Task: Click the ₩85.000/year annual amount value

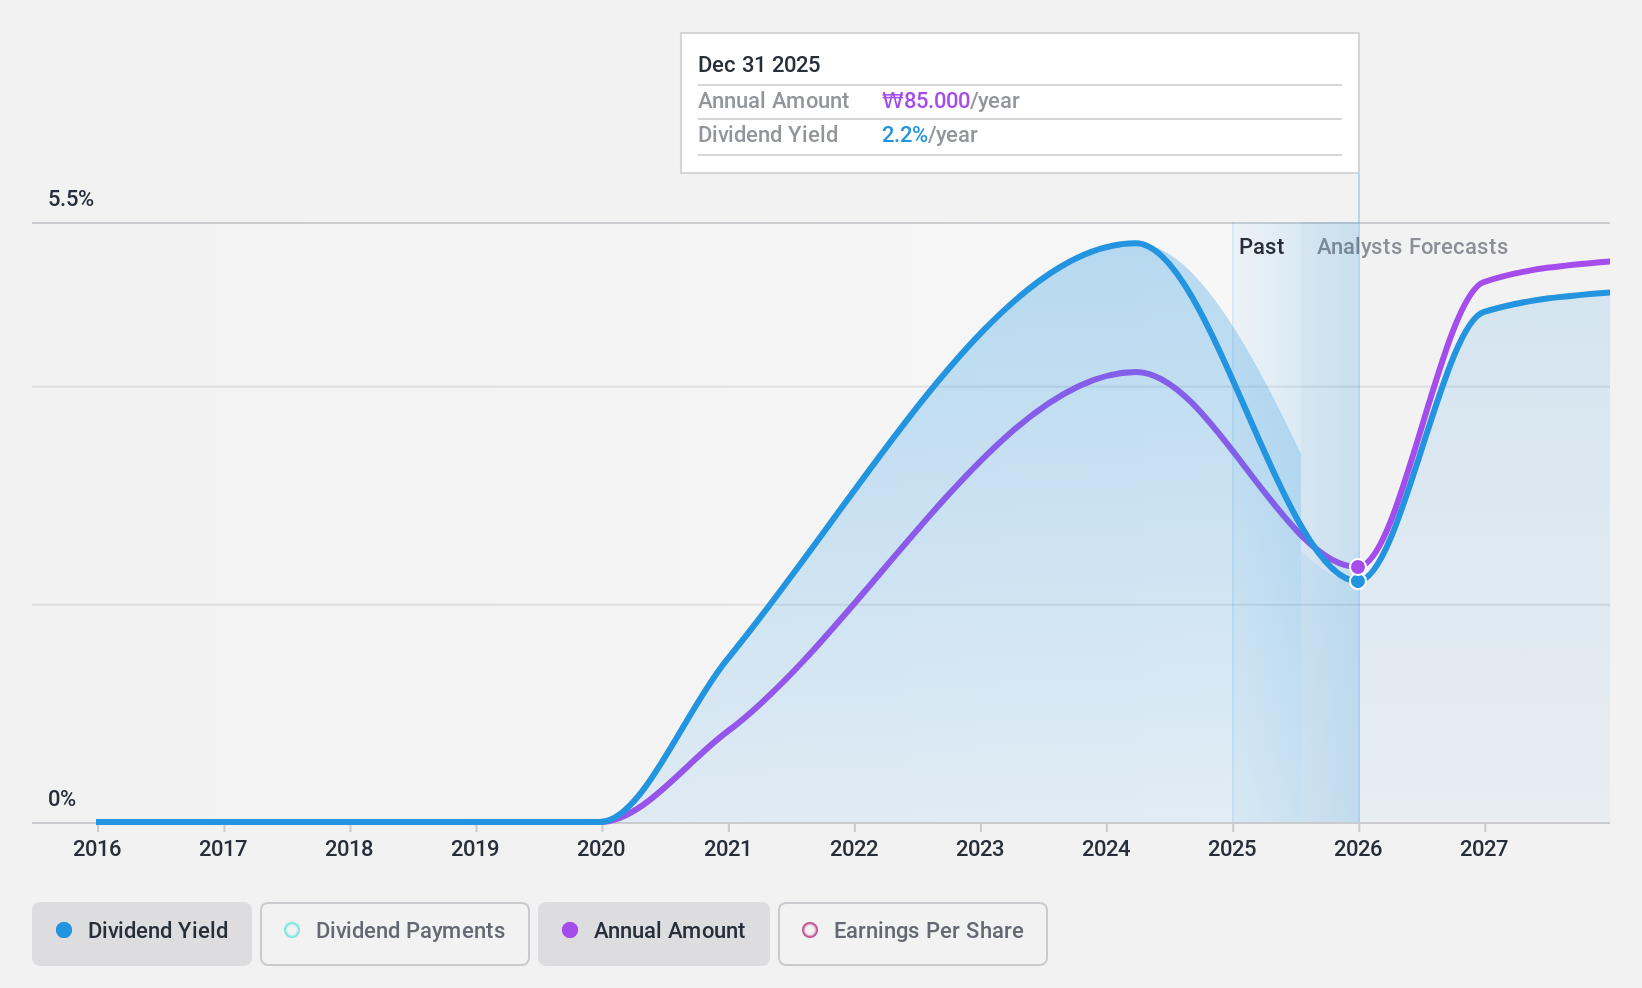Action: pos(951,101)
